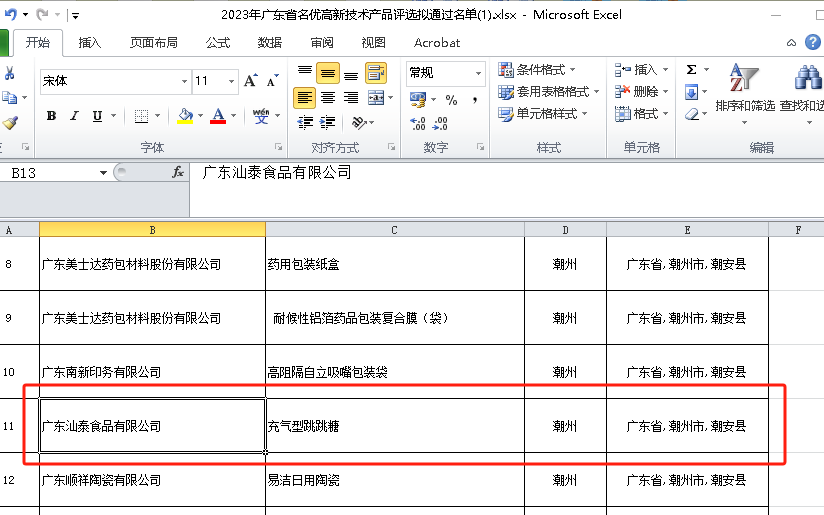Open the 公式 ribbon tab

[x=218, y=43]
